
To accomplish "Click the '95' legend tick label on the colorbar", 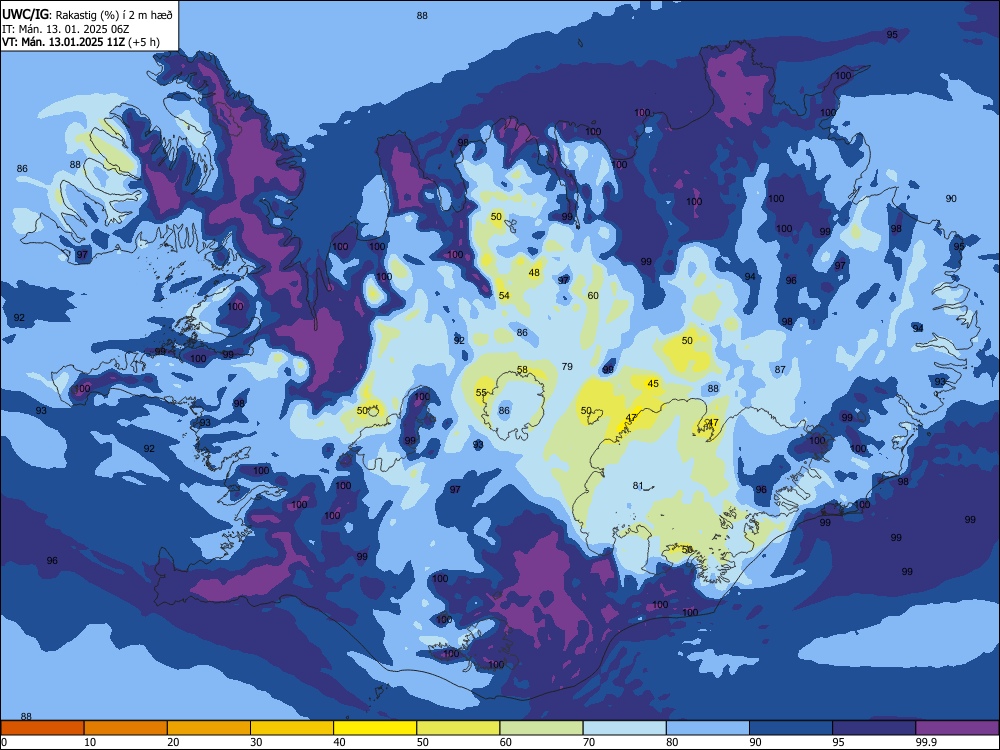I will 838,742.
